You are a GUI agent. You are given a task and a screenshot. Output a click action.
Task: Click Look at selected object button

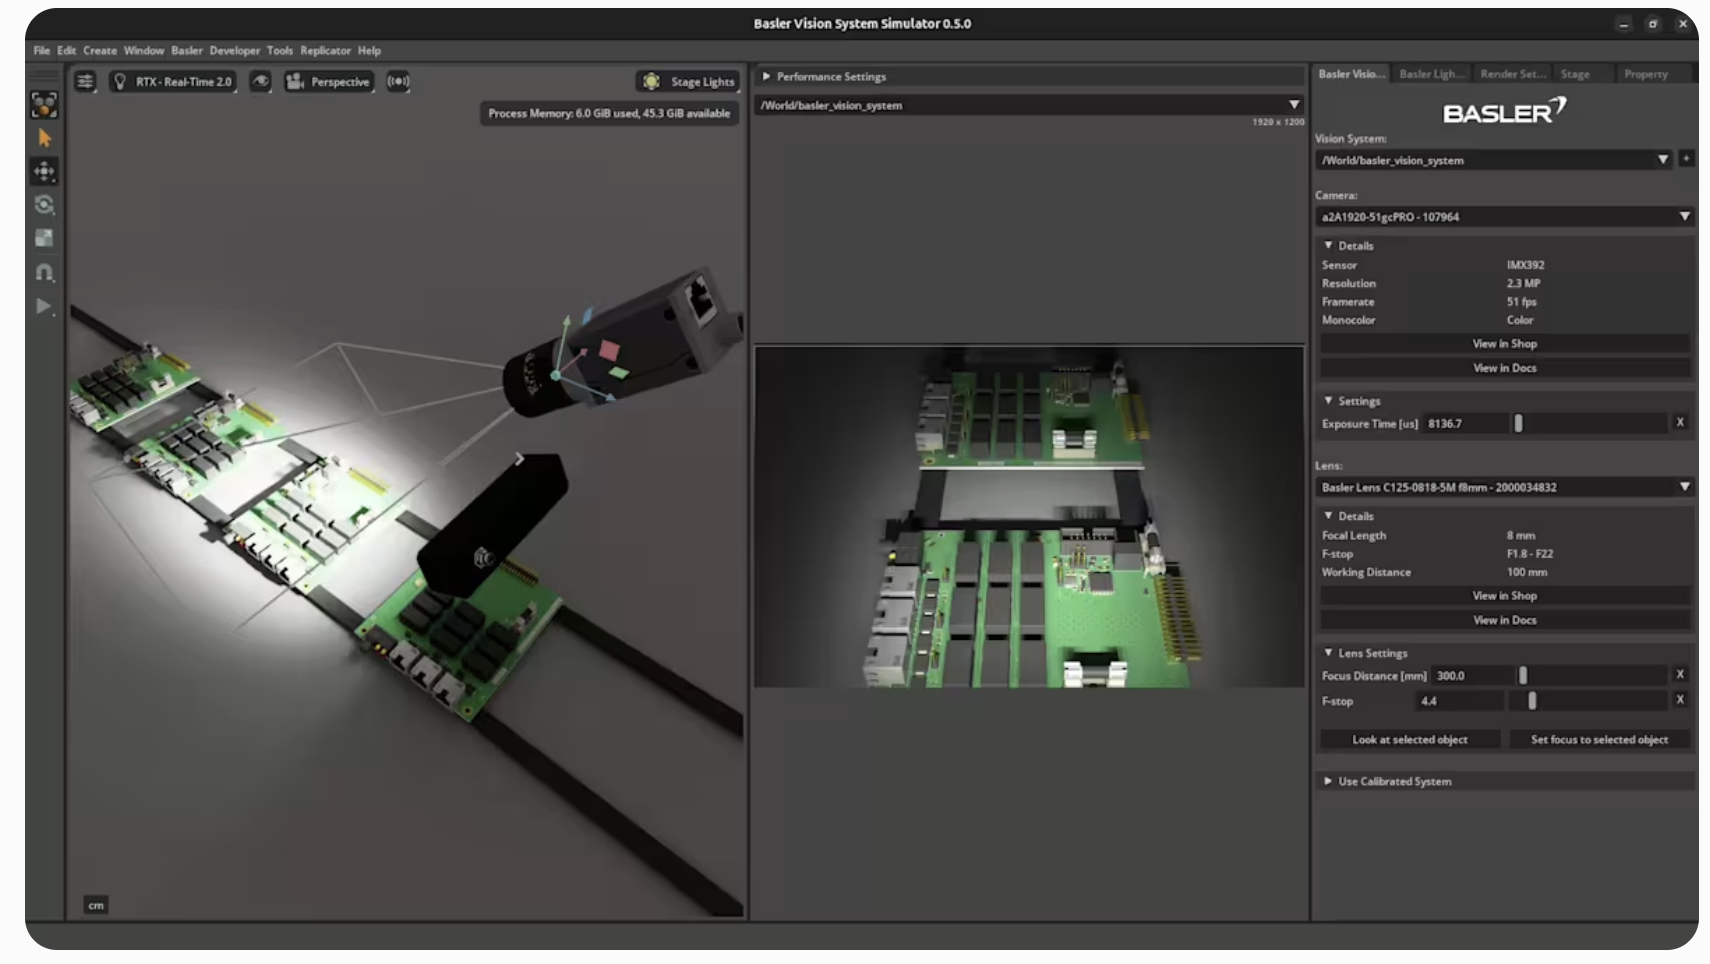(1410, 739)
